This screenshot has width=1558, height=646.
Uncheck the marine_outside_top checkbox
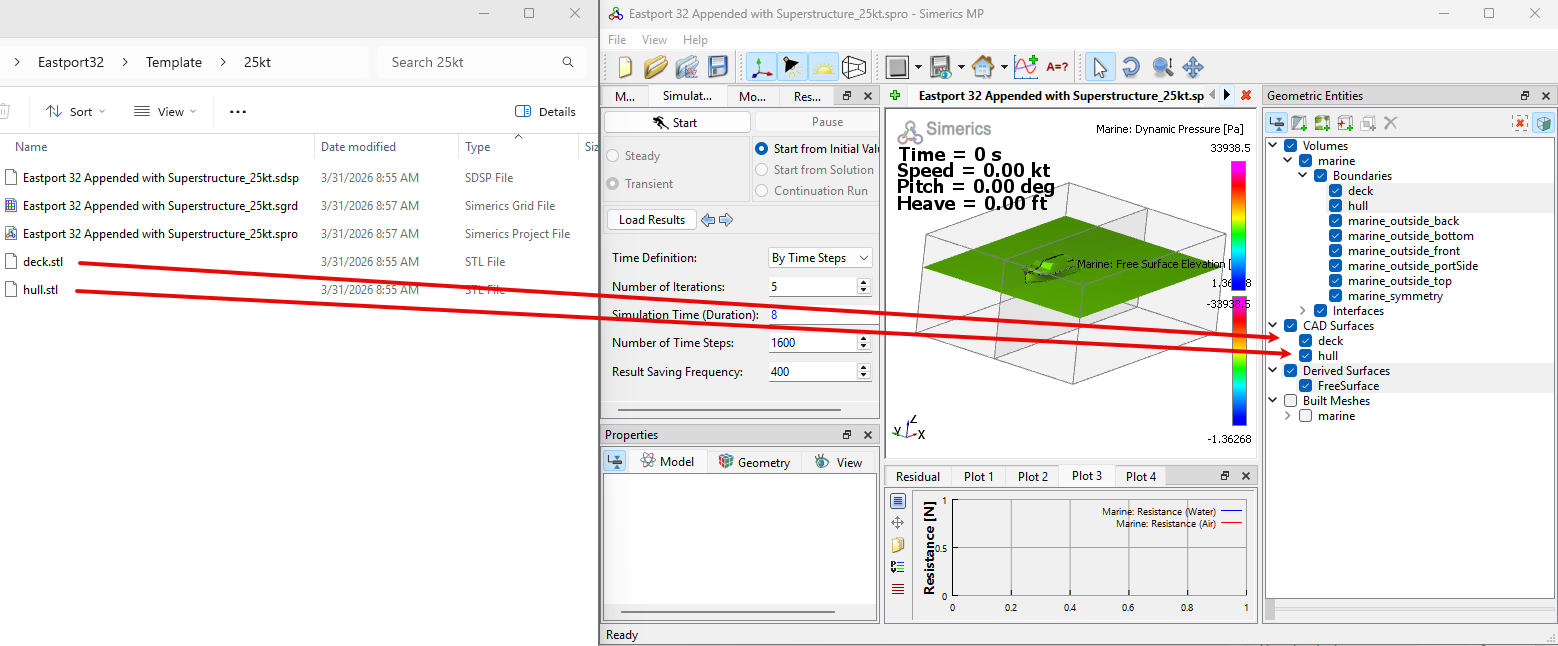pos(1336,281)
